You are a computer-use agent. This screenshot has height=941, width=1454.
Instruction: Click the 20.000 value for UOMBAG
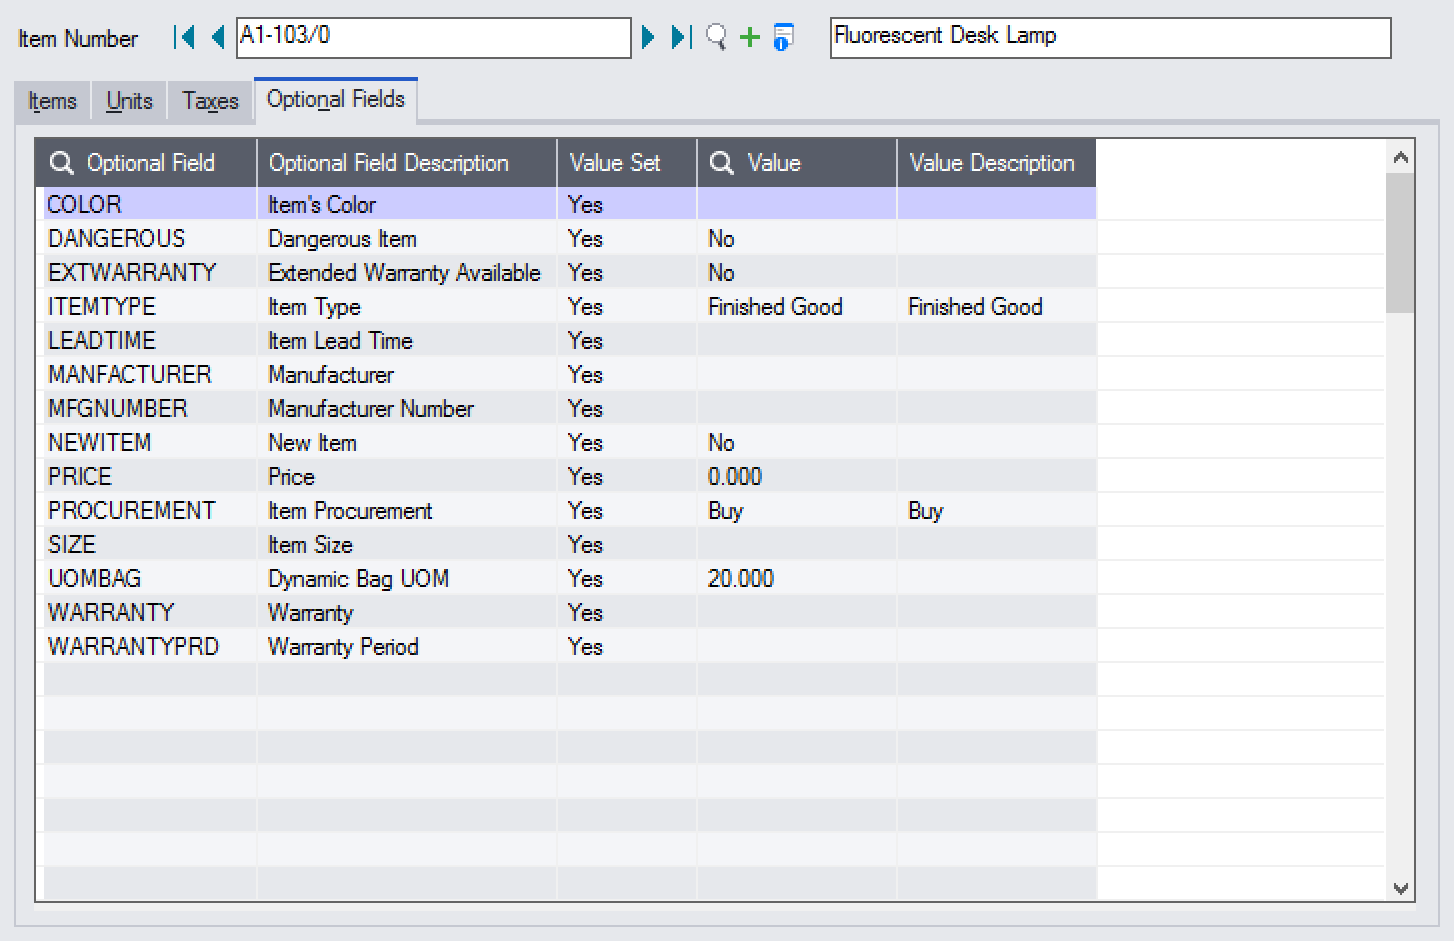797,578
